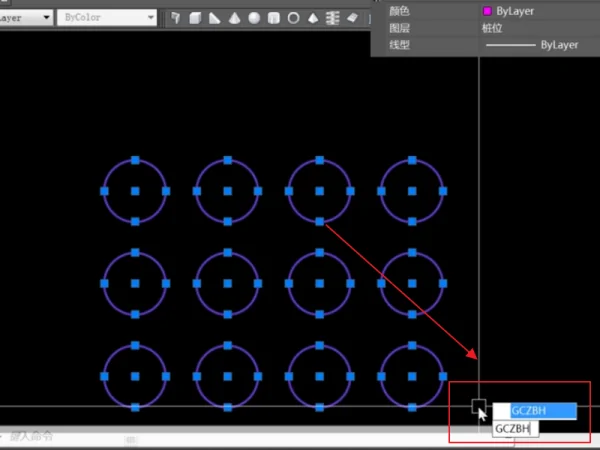600x450 pixels.
Task: Click the GCZBH dynamic input field
Action: point(515,429)
